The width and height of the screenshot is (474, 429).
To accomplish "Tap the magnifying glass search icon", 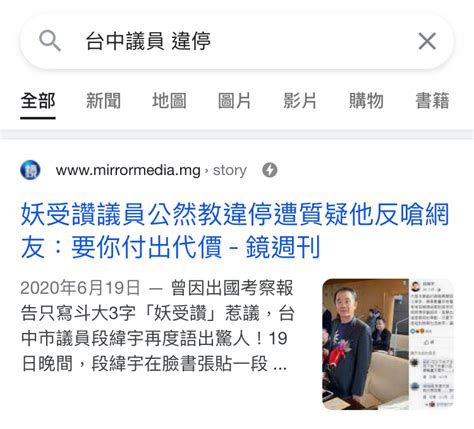I will pyautogui.click(x=50, y=41).
